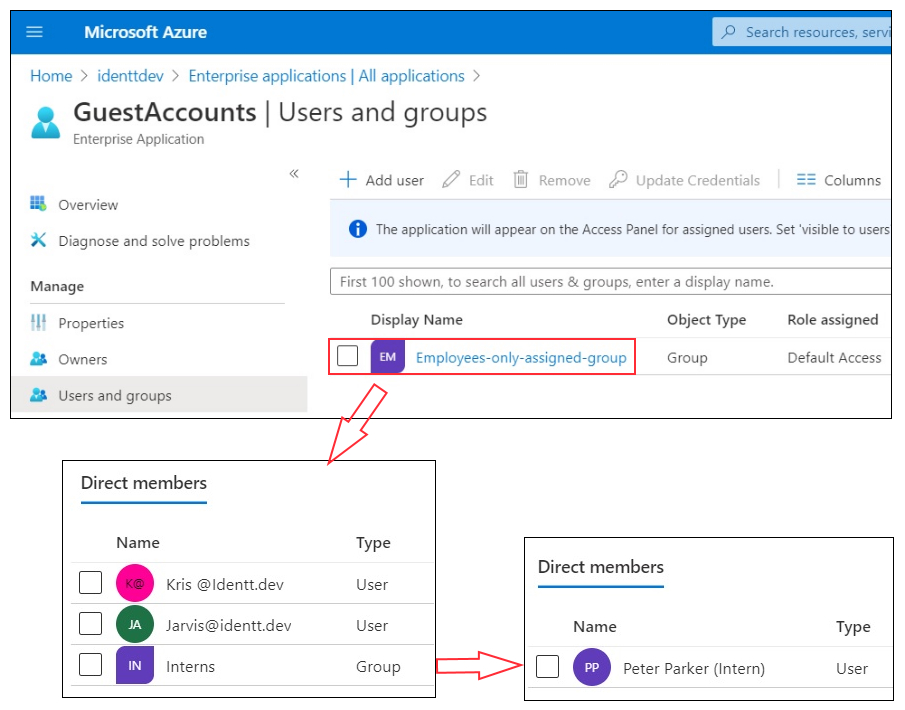905x710 pixels.
Task: Click the blue info icon in banner
Action: click(358, 229)
